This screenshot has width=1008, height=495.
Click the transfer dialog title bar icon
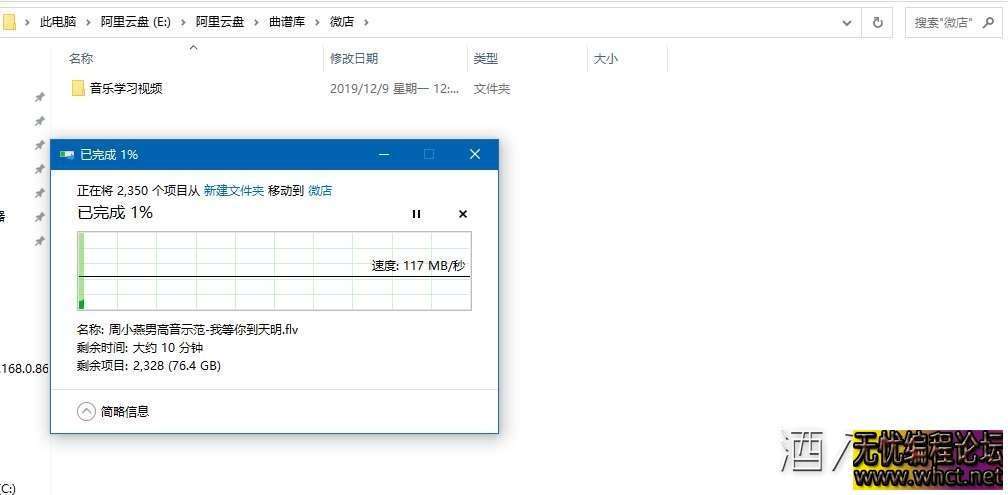pyautogui.click(x=67, y=155)
